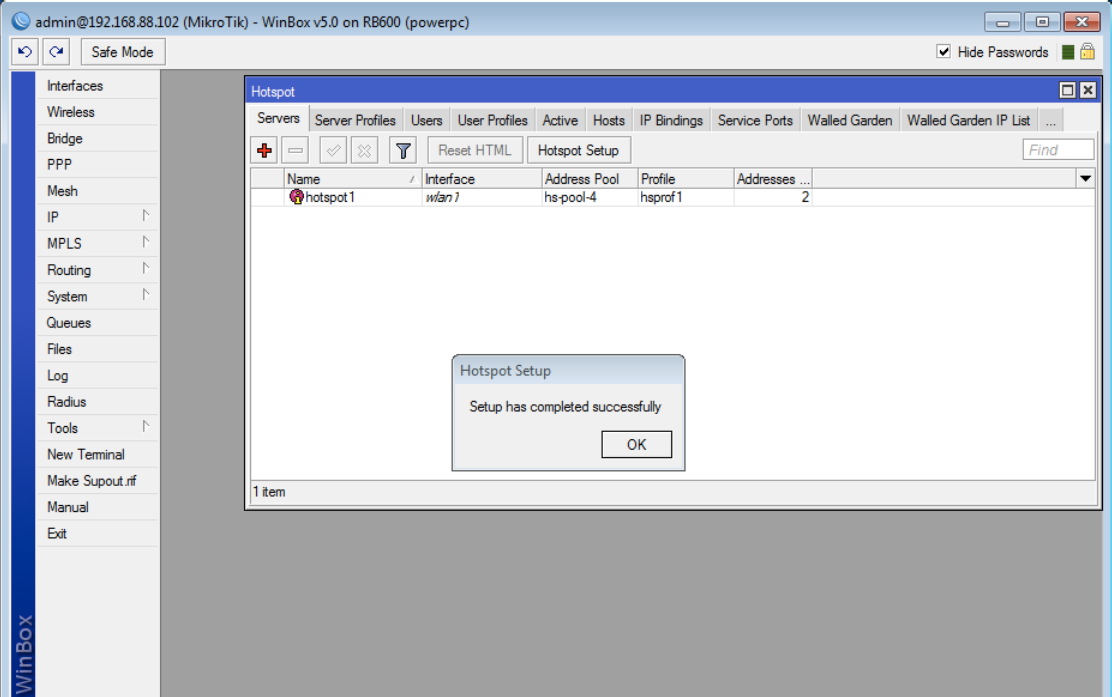Switch to the Service Ports tab
The image size is (1112, 697).
[755, 121]
